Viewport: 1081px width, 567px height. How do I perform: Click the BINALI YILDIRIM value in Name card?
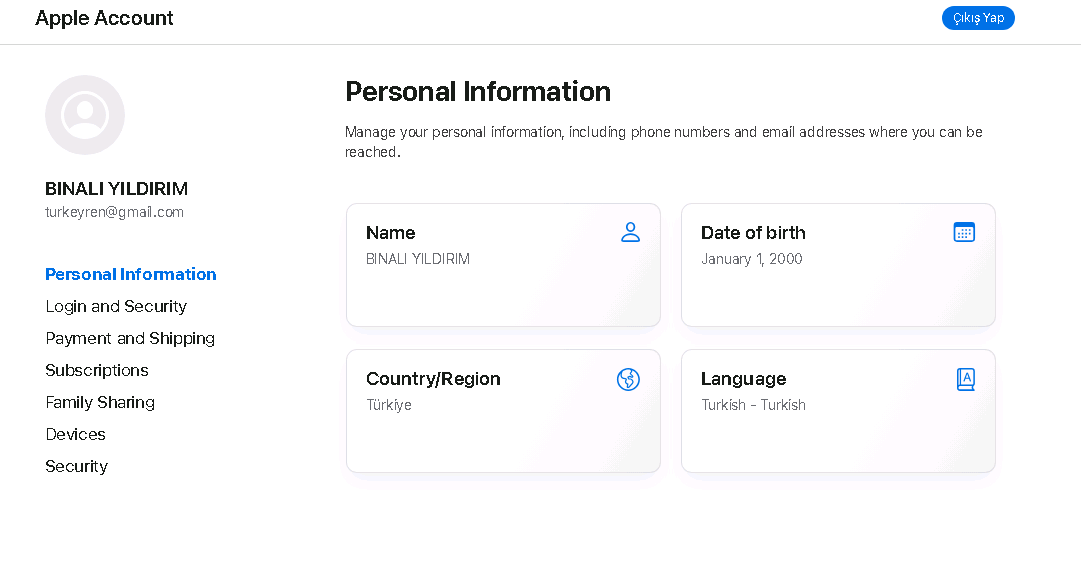click(x=418, y=259)
